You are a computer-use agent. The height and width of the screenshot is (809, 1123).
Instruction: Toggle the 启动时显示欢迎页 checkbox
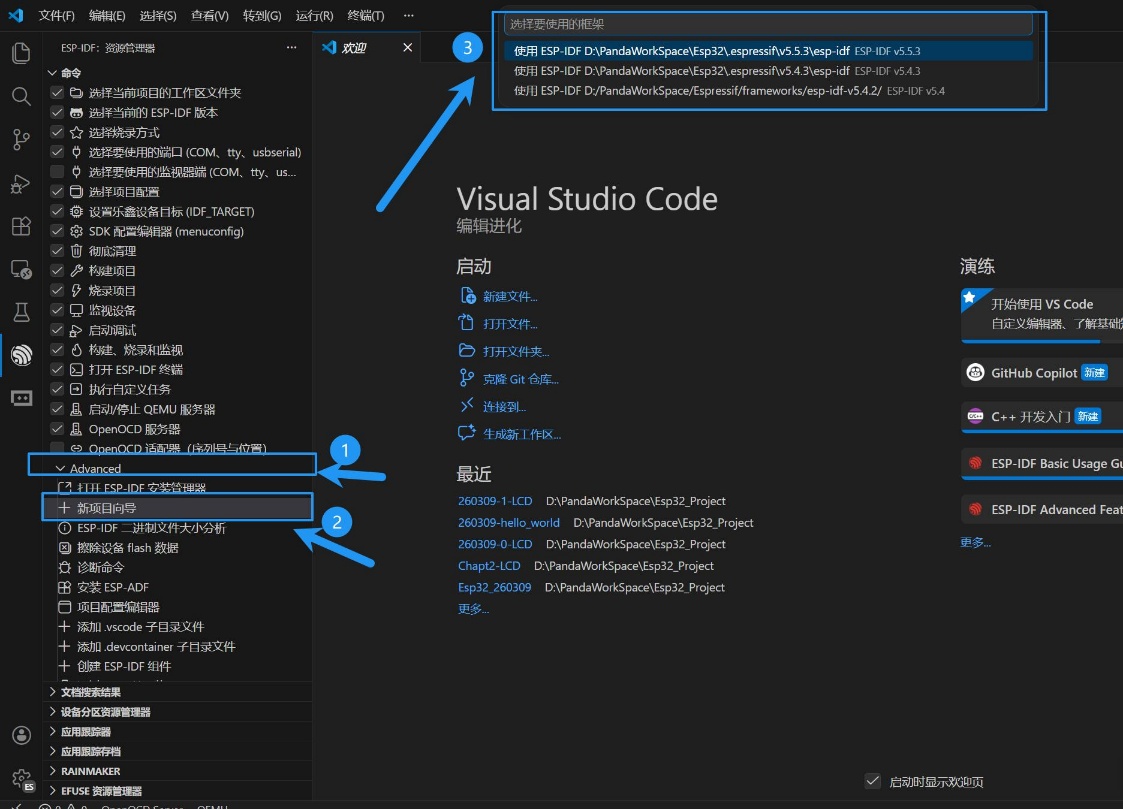(x=872, y=781)
